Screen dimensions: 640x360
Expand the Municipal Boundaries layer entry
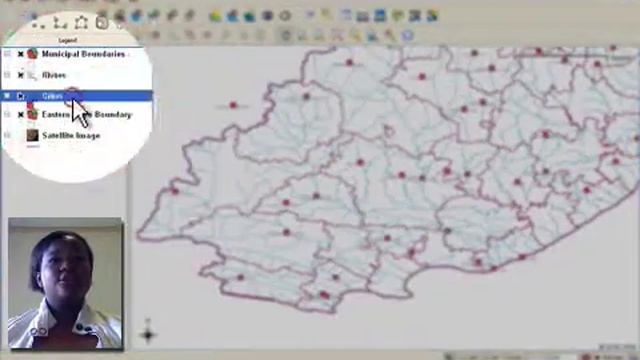point(7,53)
